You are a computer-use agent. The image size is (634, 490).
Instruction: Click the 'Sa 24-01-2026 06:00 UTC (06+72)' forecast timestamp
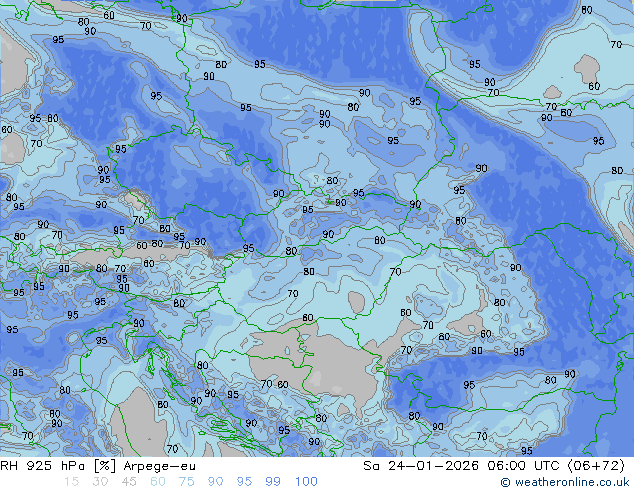[494, 466]
